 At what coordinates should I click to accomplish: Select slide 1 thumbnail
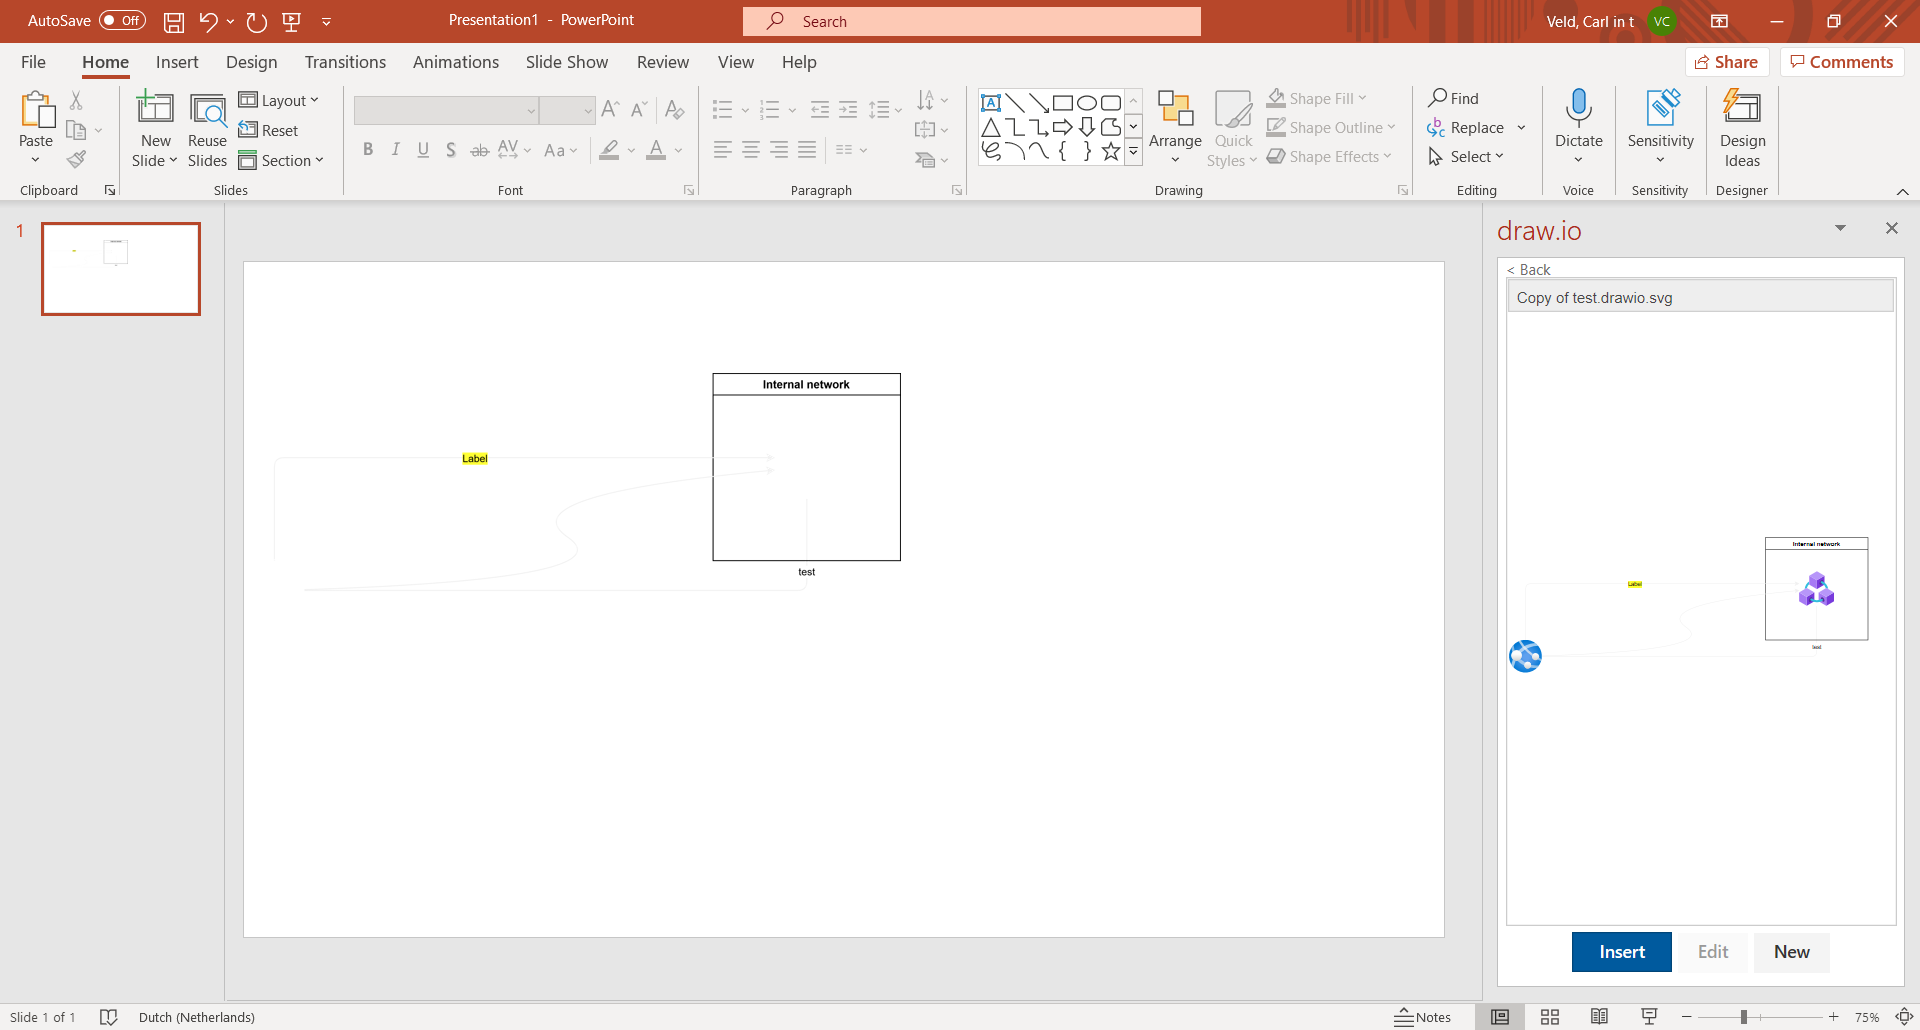tap(120, 268)
